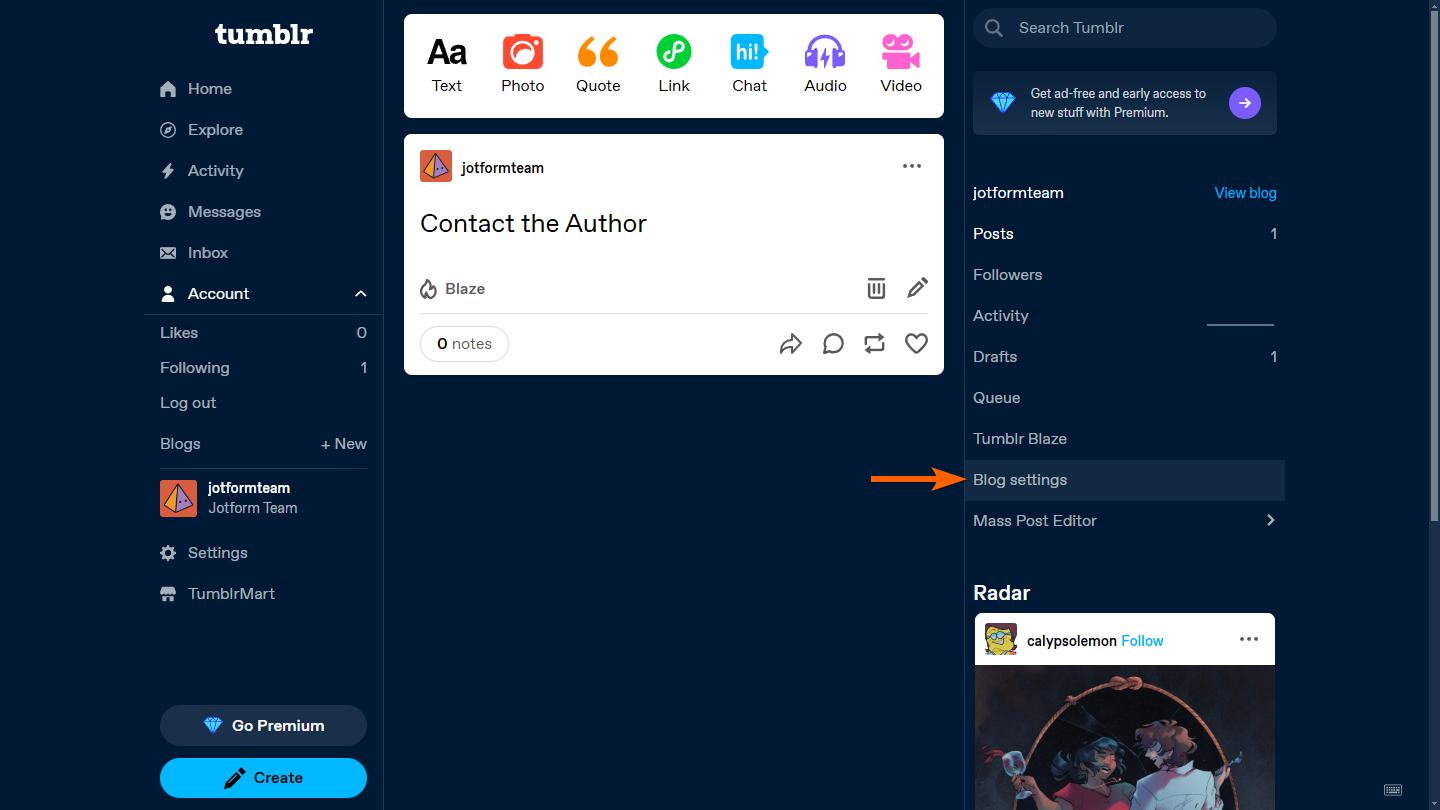Blaze the Contact the Author post

click(x=453, y=289)
